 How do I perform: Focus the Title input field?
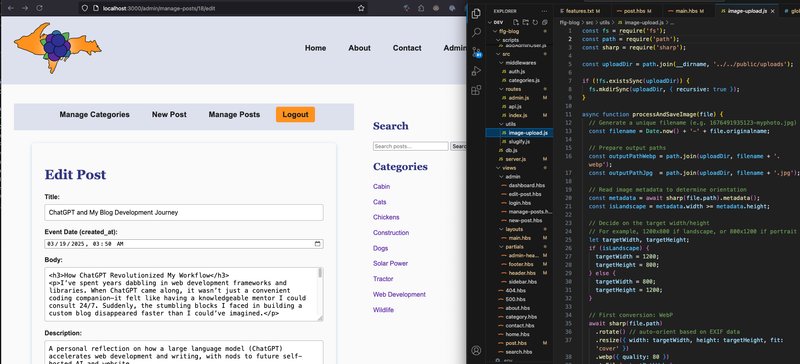click(x=184, y=212)
